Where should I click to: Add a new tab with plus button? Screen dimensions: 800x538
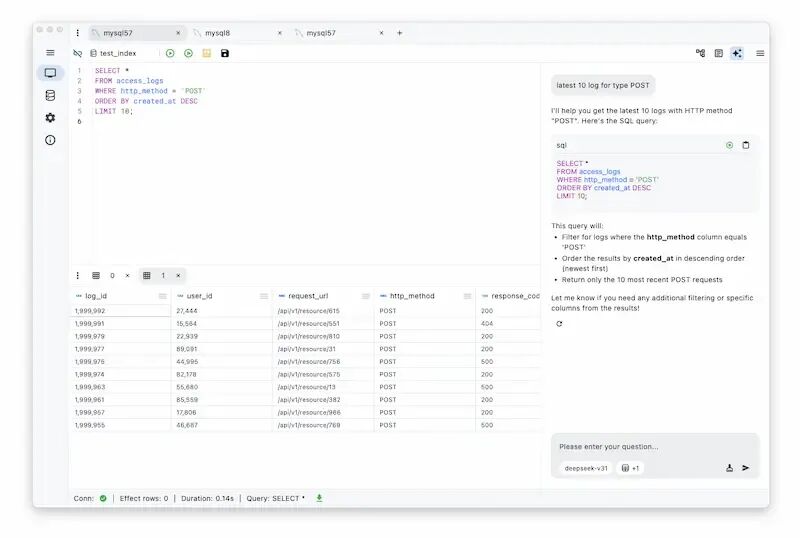click(399, 33)
